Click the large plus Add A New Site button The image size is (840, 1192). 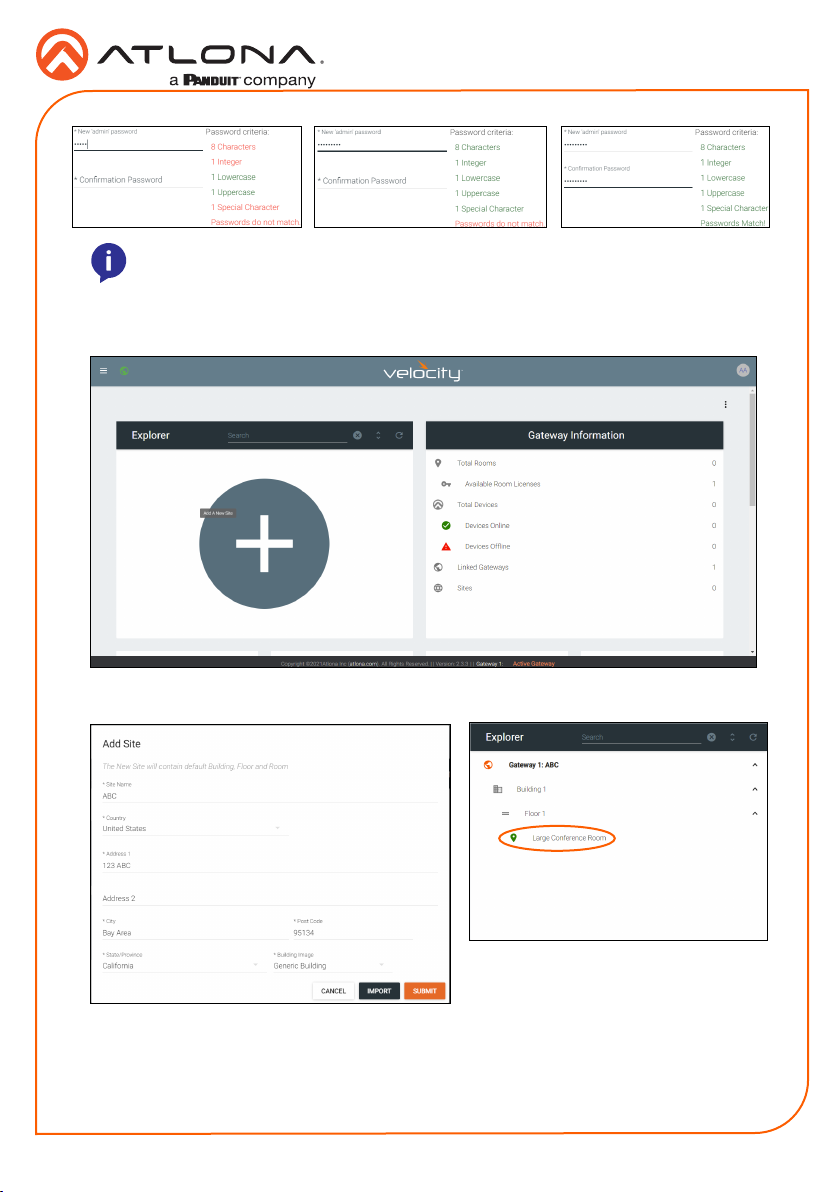[x=264, y=544]
